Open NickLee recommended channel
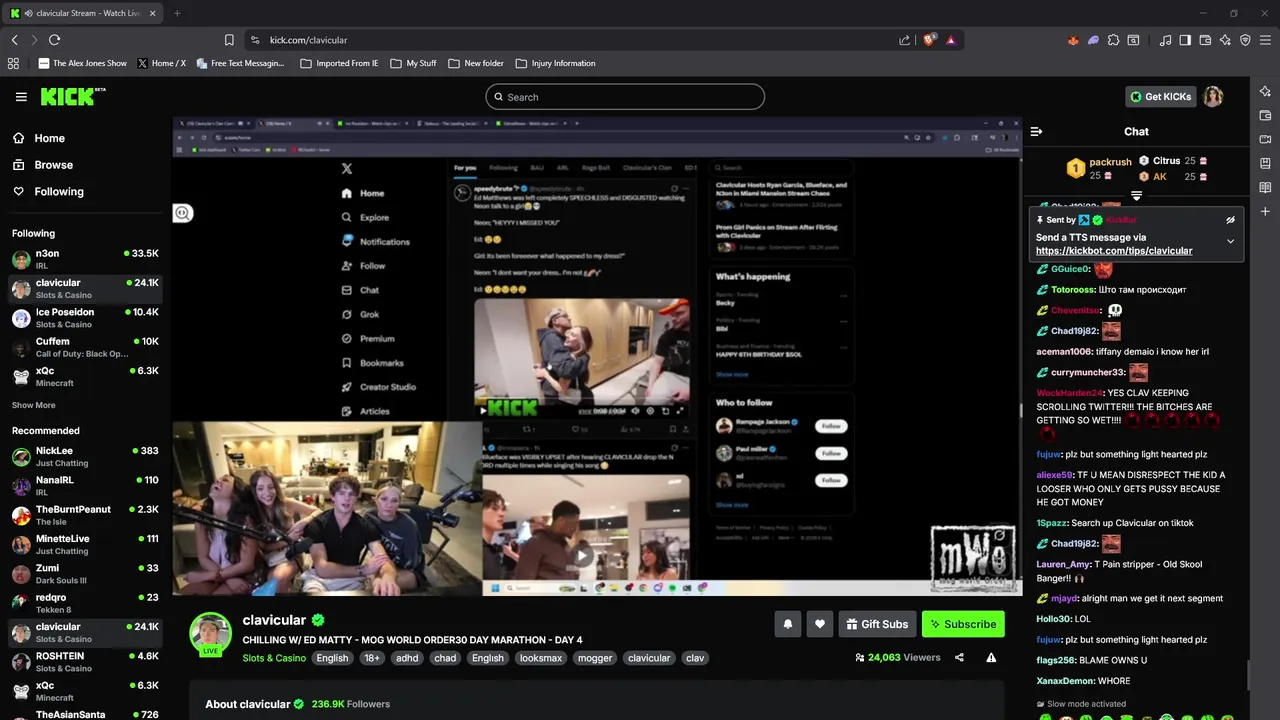The width and height of the screenshot is (1280, 720). point(85,457)
